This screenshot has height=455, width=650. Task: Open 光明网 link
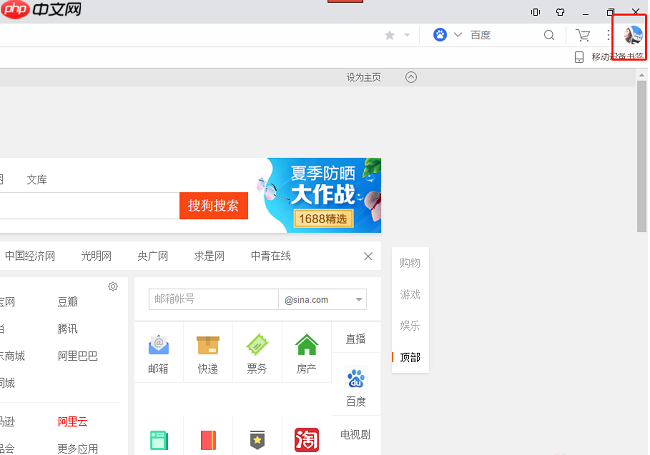click(x=96, y=256)
